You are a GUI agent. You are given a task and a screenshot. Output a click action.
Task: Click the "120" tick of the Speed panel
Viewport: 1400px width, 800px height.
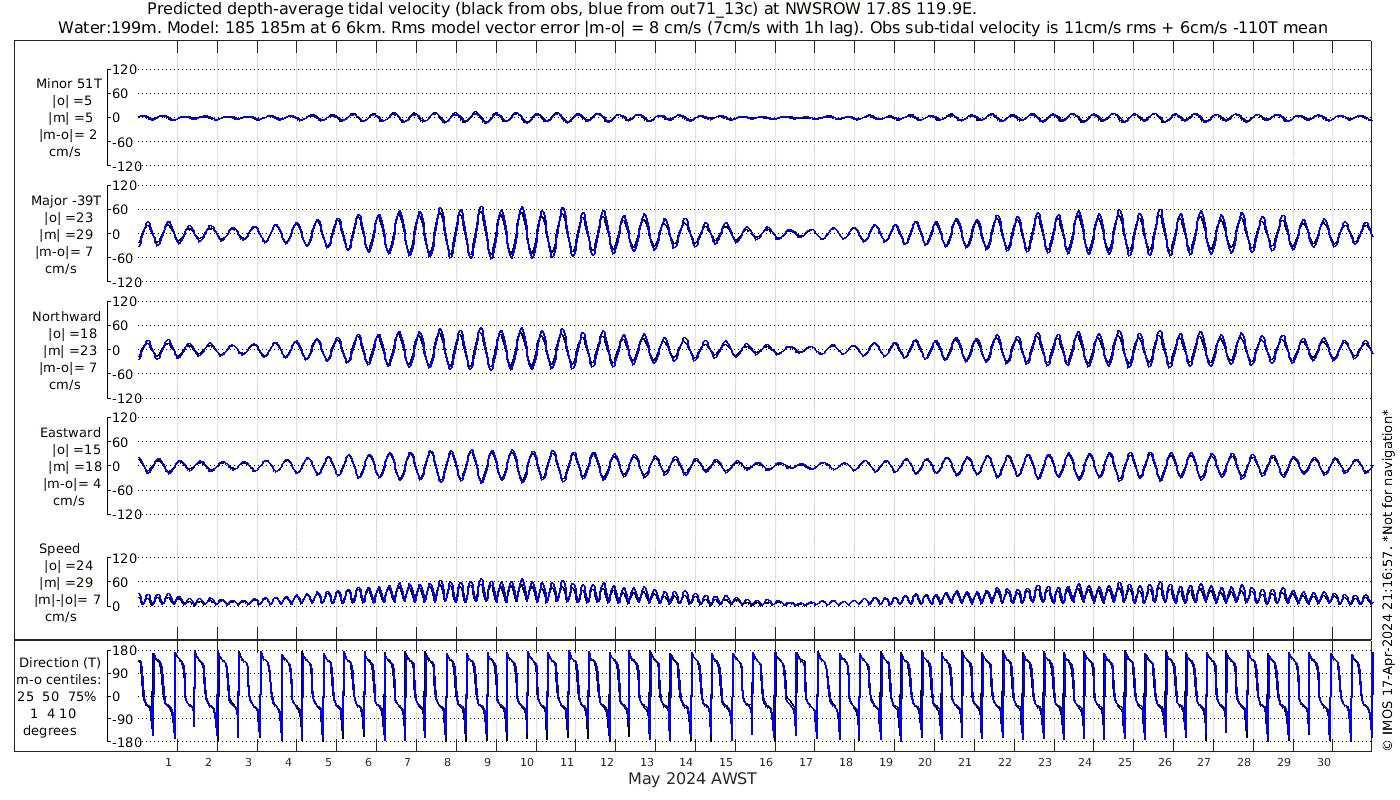(123, 558)
